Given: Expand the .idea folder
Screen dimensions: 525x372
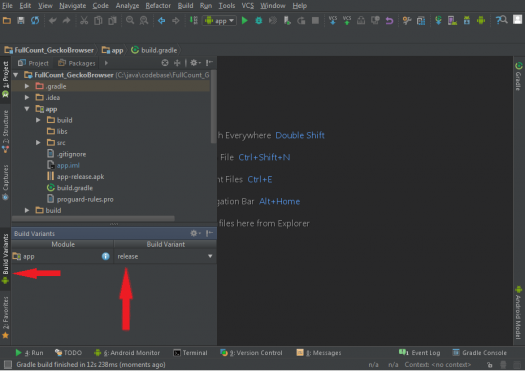Looking at the screenshot, I should coord(27,98).
